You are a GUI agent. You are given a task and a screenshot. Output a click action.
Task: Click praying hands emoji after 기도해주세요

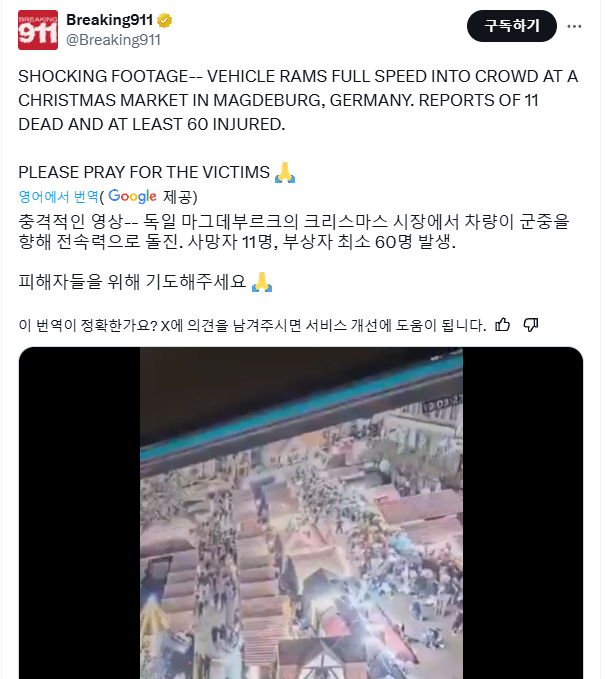click(262, 282)
